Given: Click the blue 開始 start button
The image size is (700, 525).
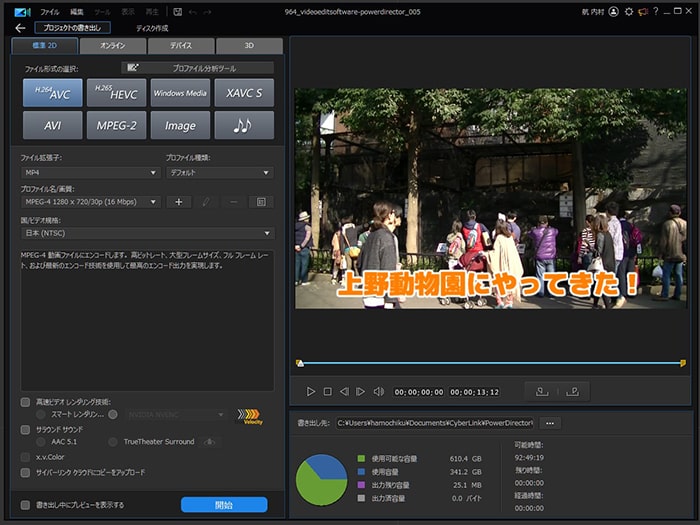Looking at the screenshot, I should [x=224, y=505].
